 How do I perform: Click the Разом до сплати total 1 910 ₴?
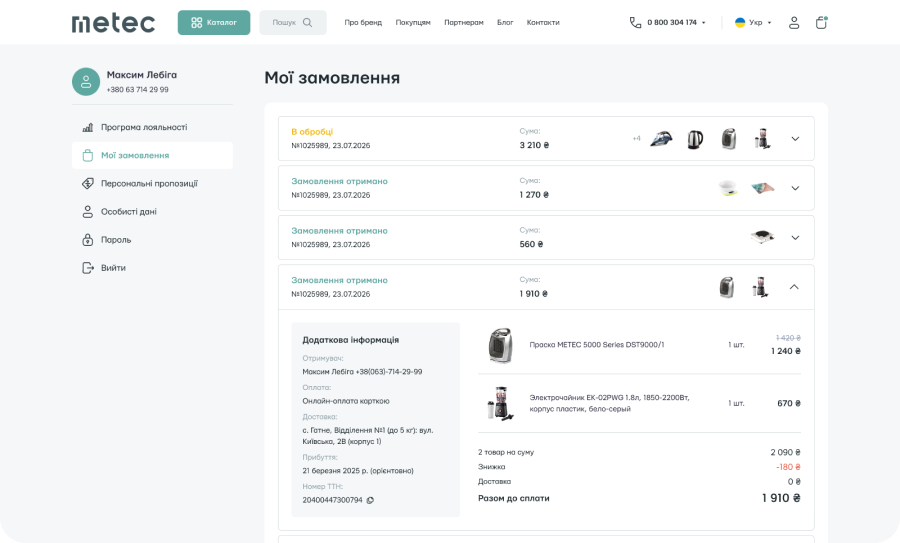pos(781,498)
